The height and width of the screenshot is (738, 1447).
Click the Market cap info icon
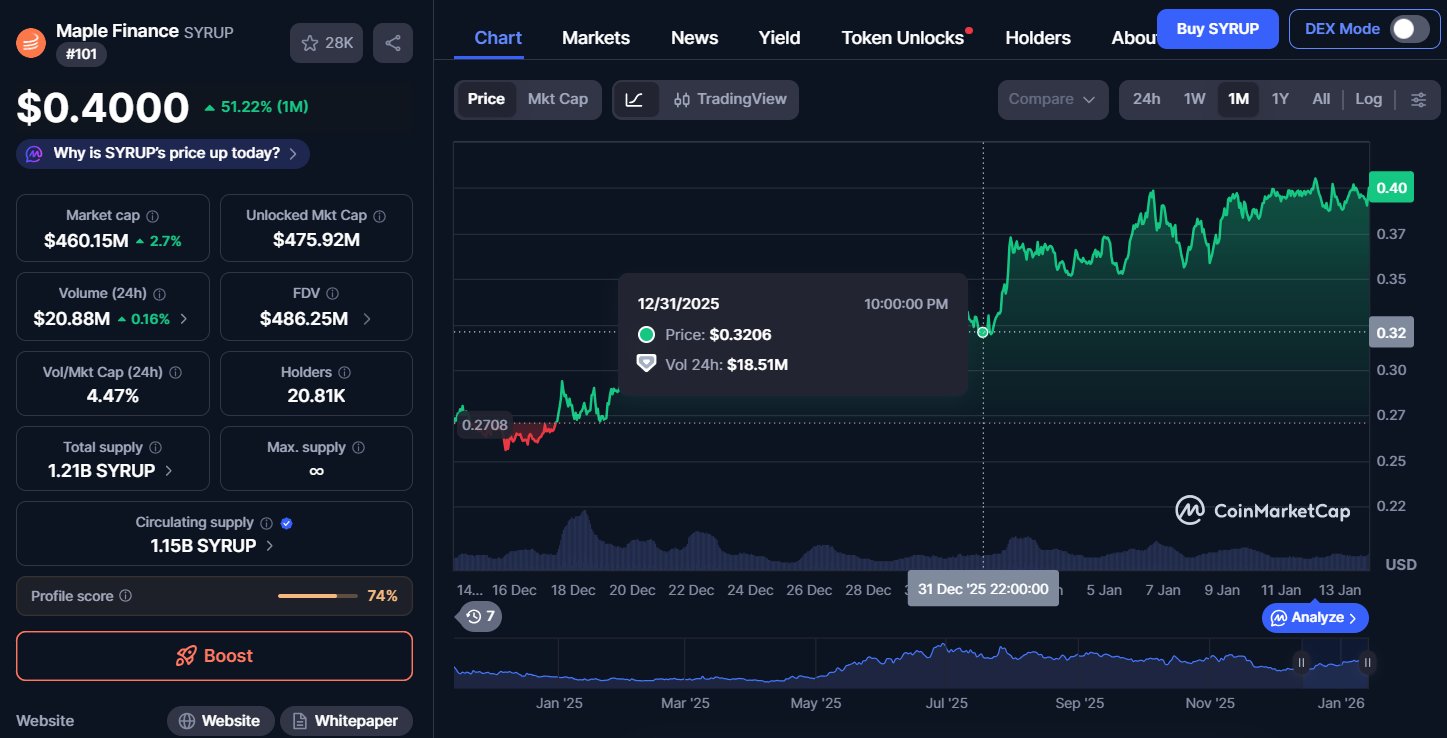tap(152, 216)
